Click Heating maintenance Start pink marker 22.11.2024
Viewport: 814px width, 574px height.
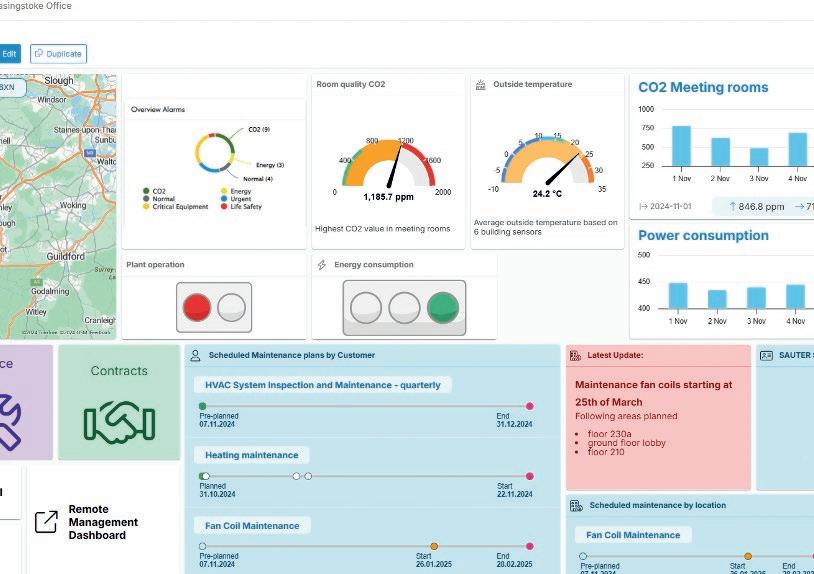(x=530, y=476)
